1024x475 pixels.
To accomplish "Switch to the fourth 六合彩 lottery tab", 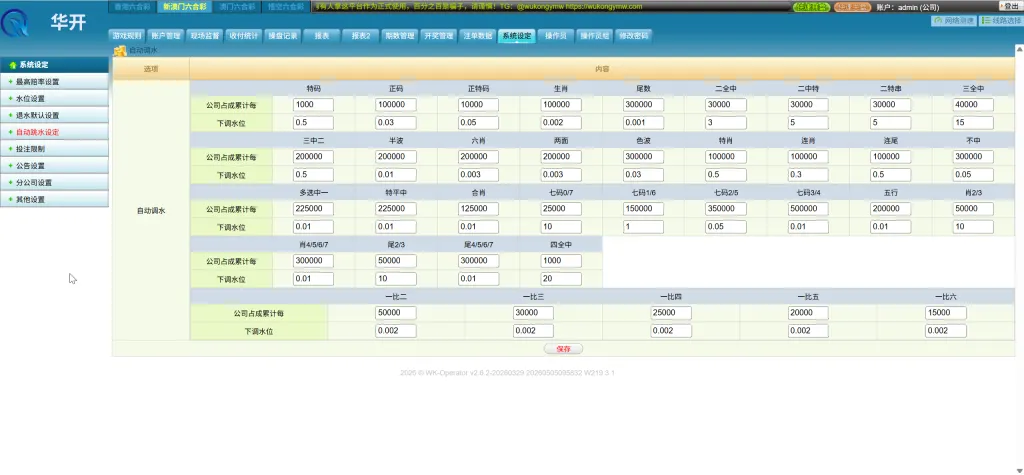I will [287, 7].
